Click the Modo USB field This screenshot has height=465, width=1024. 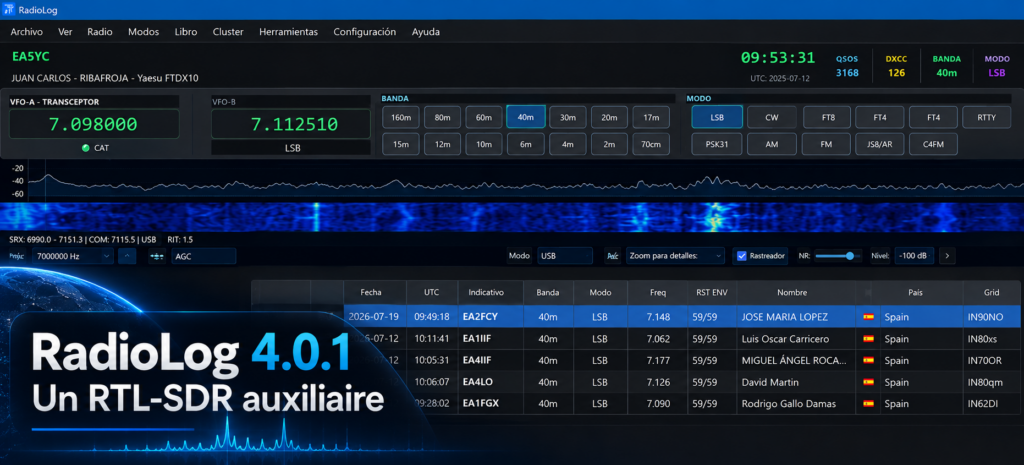(x=564, y=256)
